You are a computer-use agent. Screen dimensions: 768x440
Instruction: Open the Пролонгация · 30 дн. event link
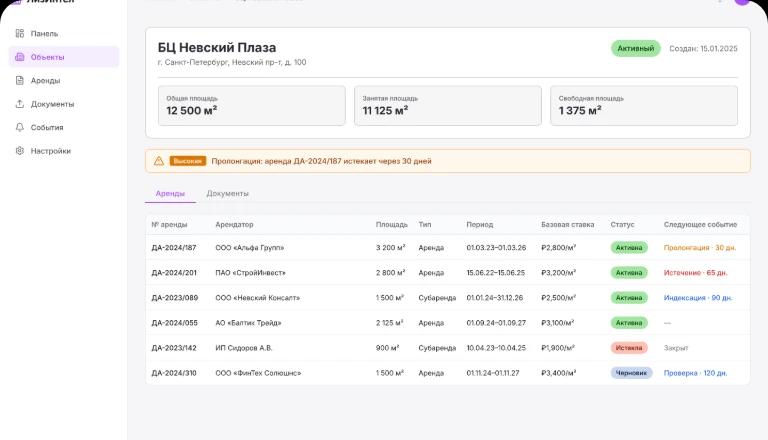click(x=699, y=247)
